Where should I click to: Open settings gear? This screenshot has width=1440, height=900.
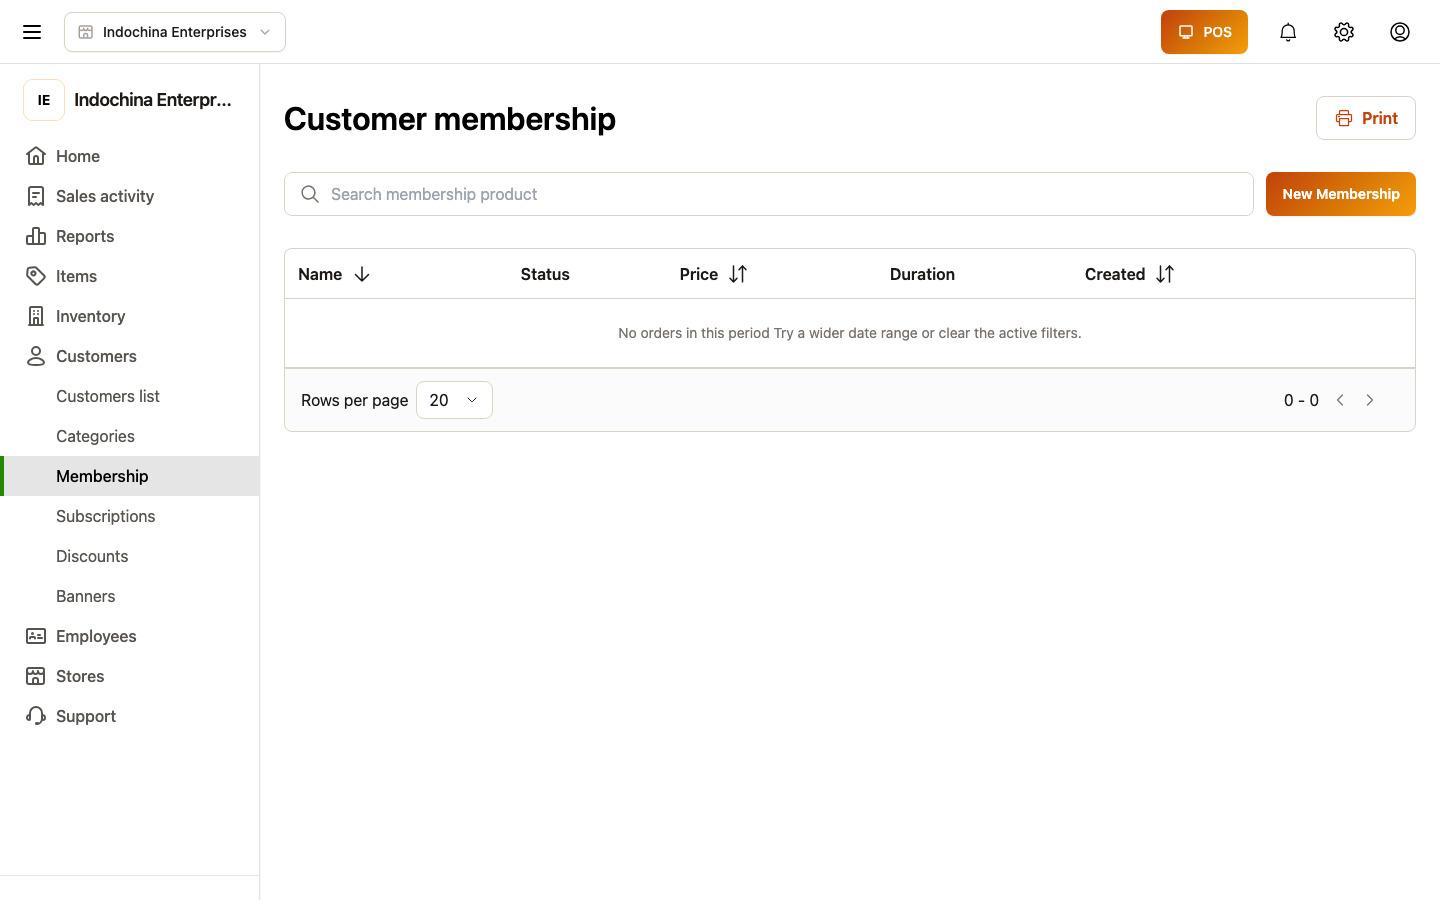tap(1344, 32)
